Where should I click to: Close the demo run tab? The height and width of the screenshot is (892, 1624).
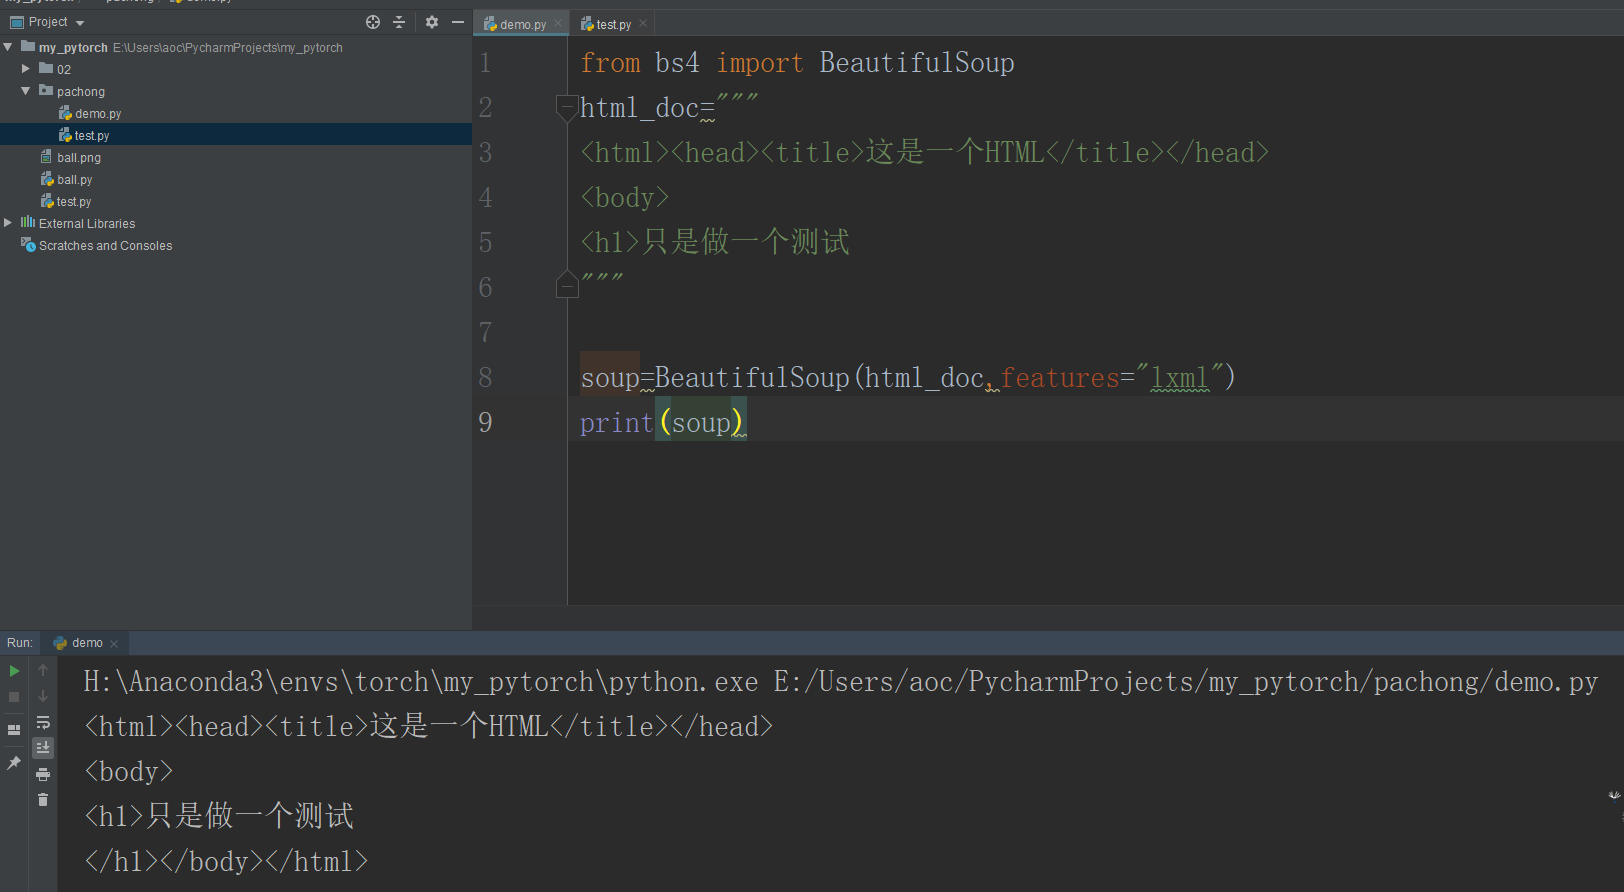114,644
